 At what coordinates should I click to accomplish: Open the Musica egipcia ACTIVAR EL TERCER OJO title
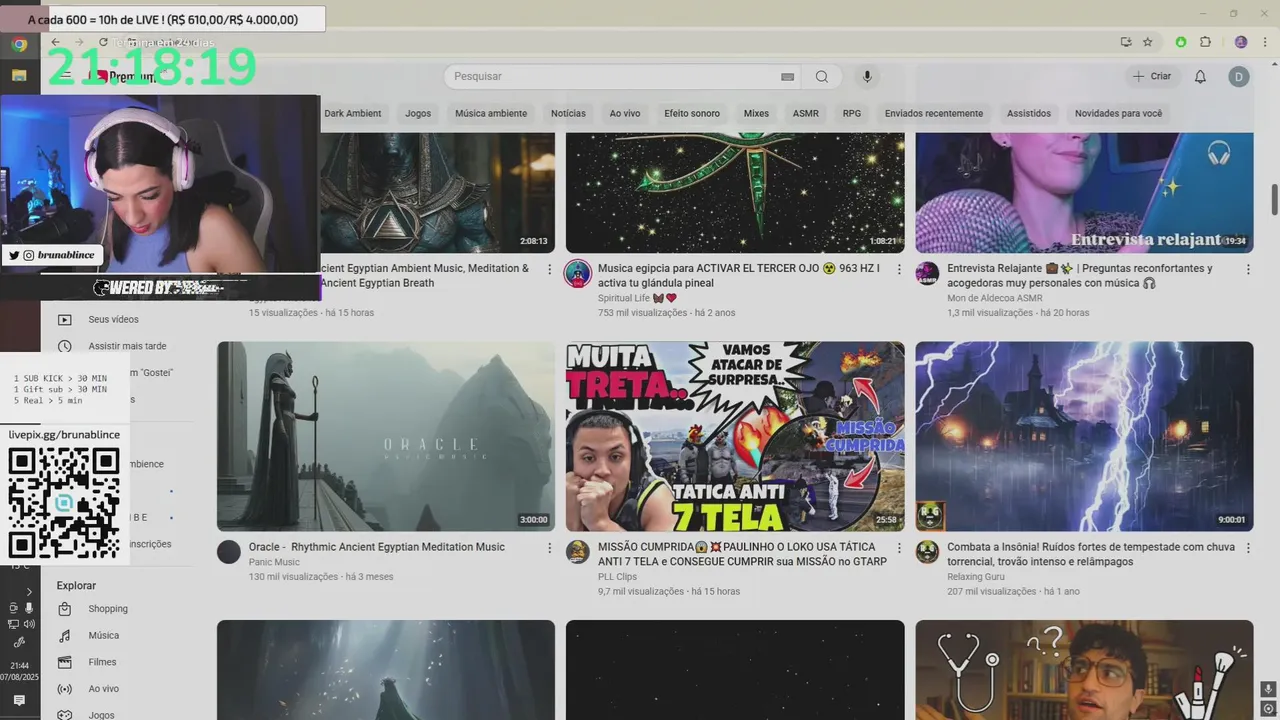point(739,275)
